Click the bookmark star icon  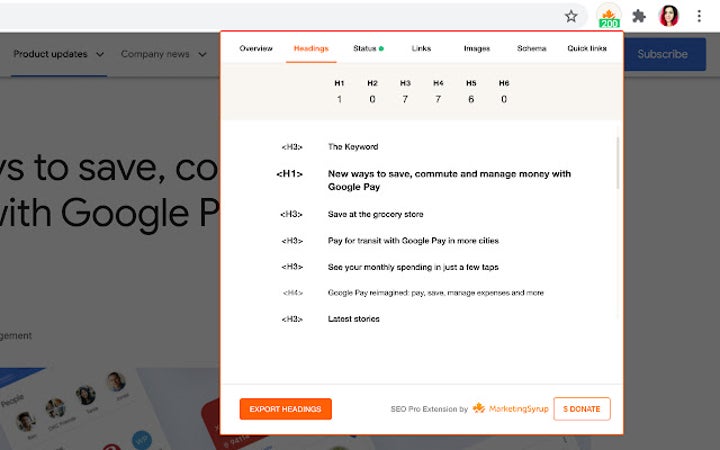[x=571, y=16]
